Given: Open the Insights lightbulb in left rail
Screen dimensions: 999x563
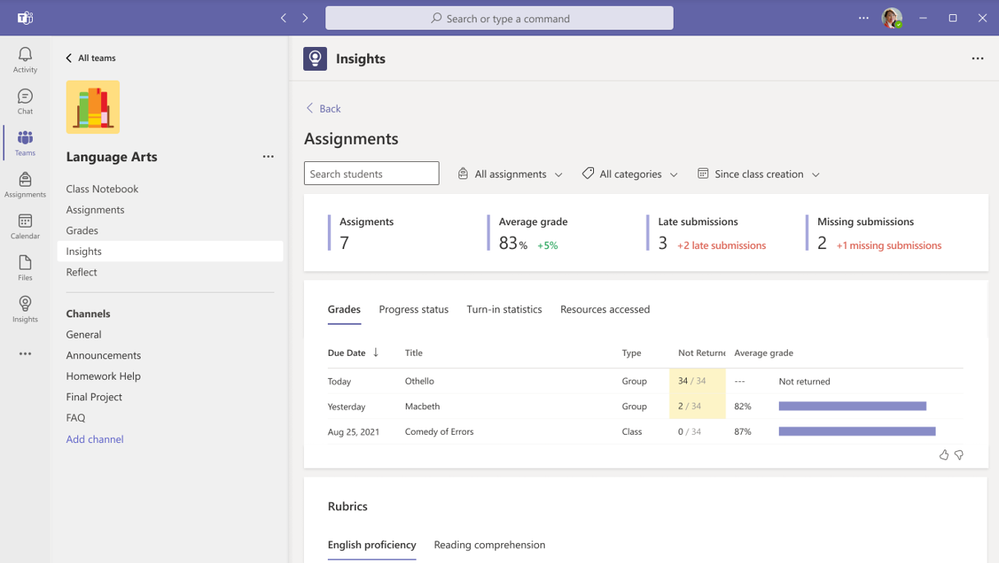Looking at the screenshot, I should 25,309.
